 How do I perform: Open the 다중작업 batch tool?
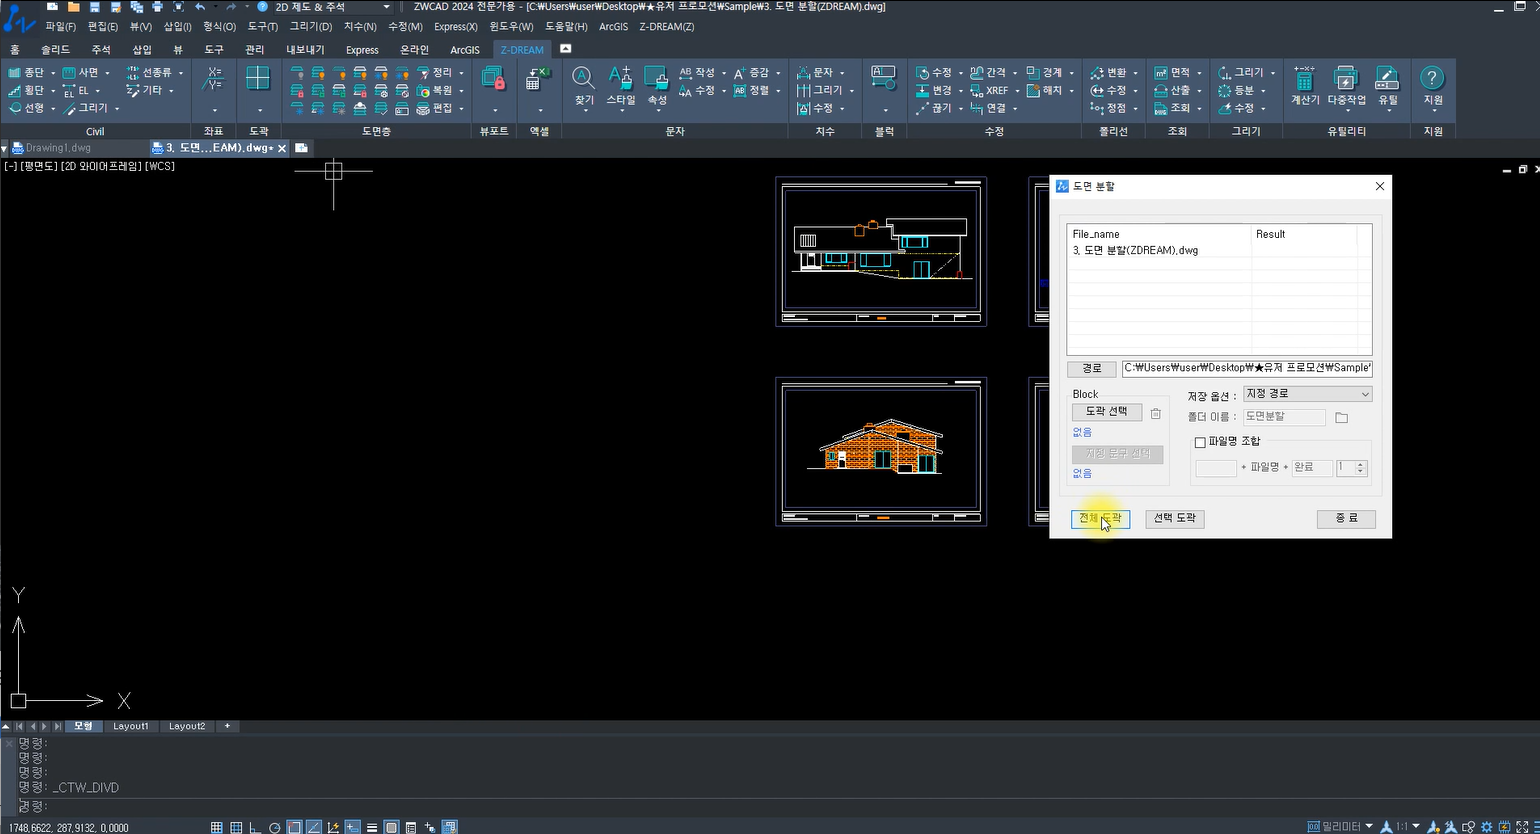(1346, 86)
